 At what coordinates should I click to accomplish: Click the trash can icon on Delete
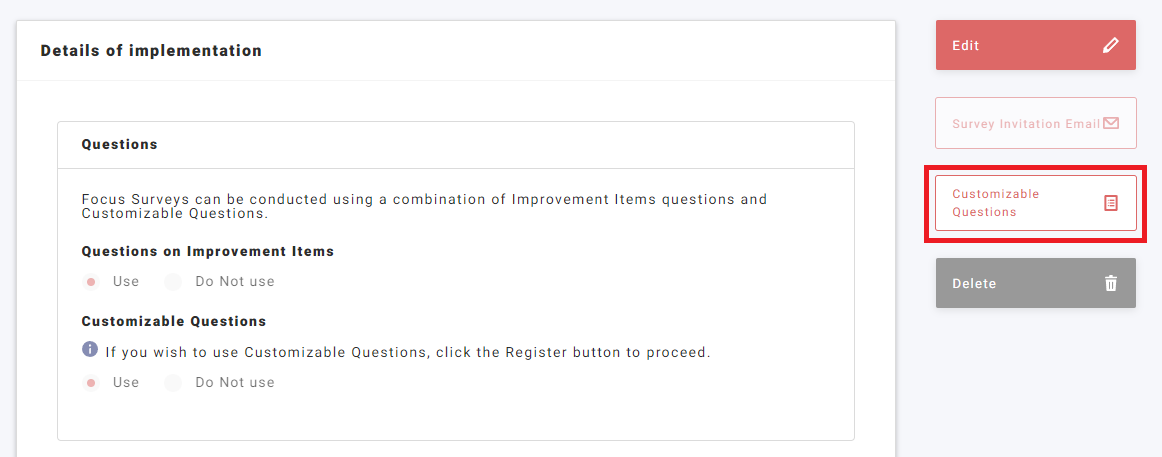pyautogui.click(x=1110, y=283)
